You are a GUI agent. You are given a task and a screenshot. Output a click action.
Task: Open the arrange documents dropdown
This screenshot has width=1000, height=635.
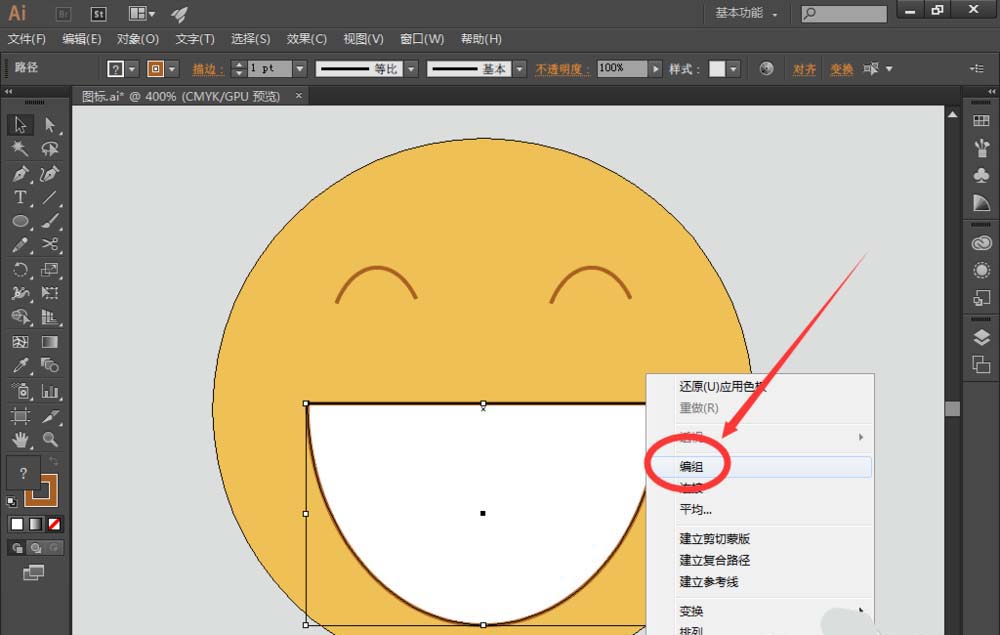[x=142, y=13]
